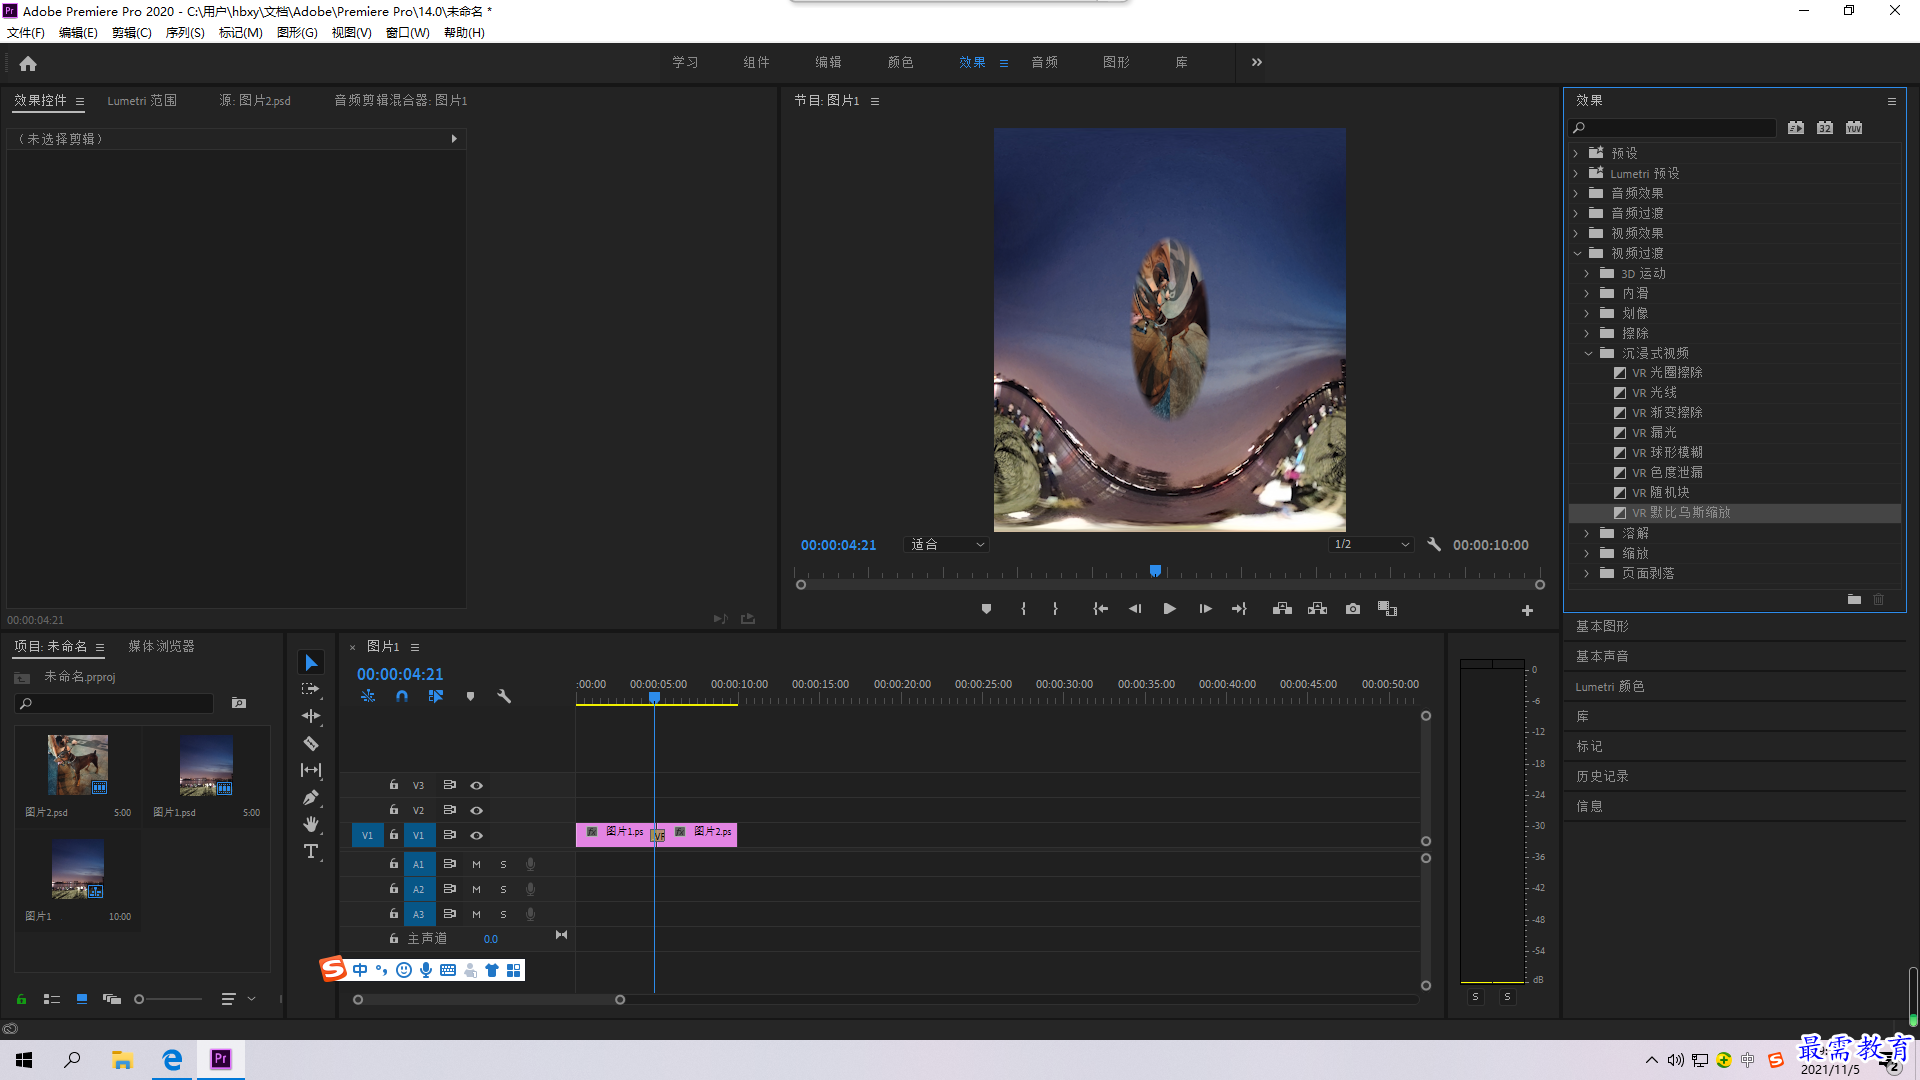Open the 序列(S) menu

(185, 33)
